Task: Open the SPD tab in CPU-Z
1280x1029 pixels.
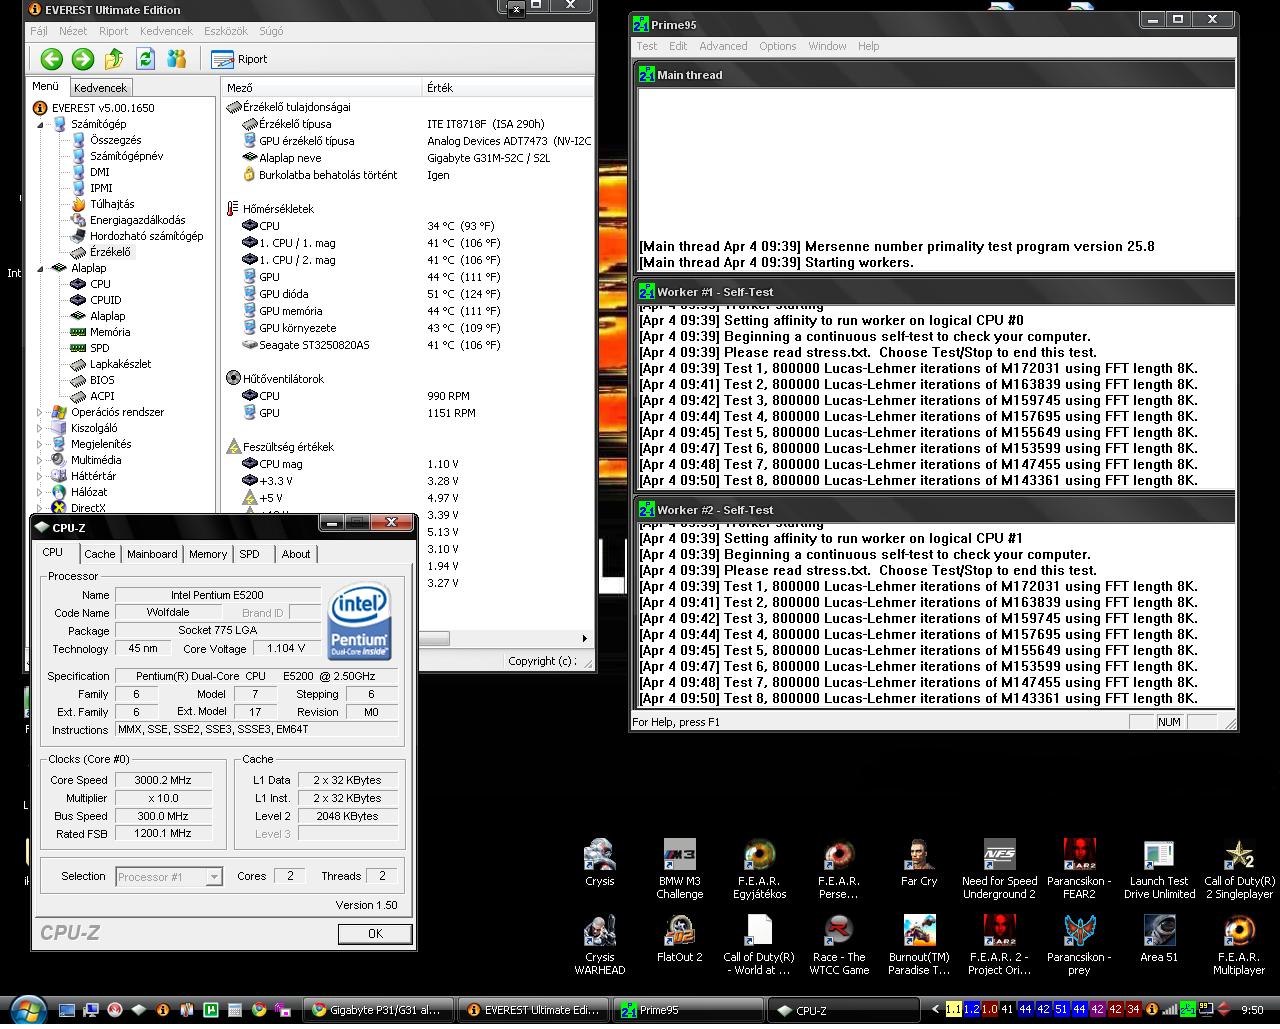Action: click(249, 554)
